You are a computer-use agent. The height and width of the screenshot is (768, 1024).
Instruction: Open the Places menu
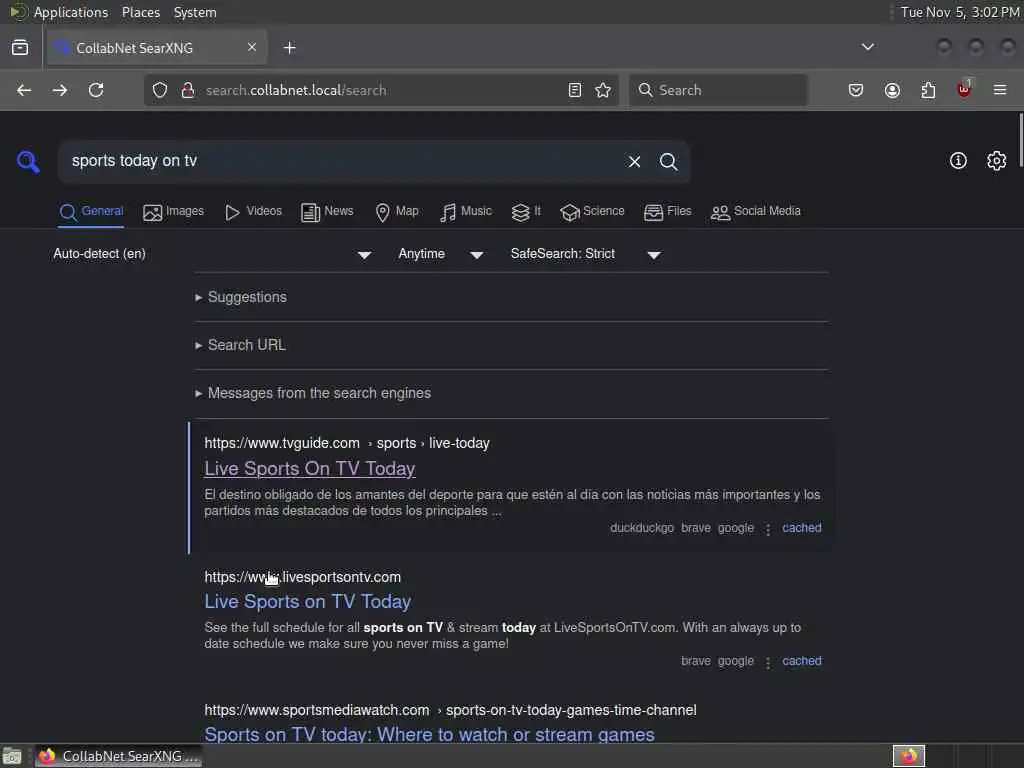(x=140, y=12)
